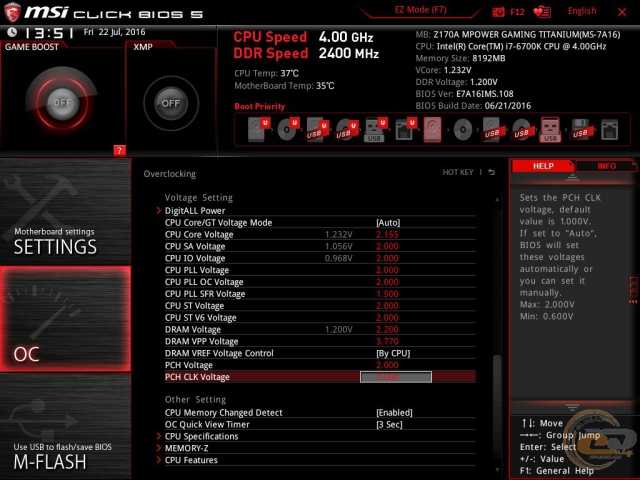The height and width of the screenshot is (480, 640).
Task: Click the help panel bottom handle
Action: [x=572, y=407]
